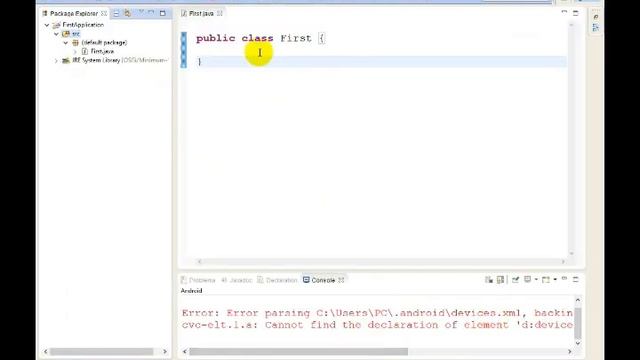Minimize the Console view

tap(564, 279)
